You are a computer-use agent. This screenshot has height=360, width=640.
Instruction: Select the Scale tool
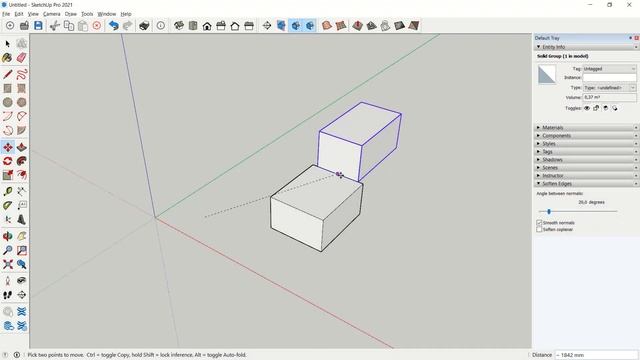click(8, 175)
